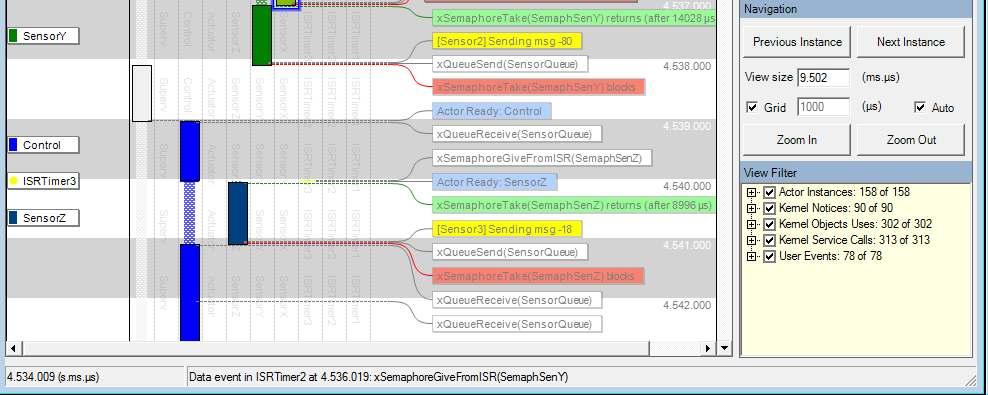Click the Navigation panel header
The image size is (988, 395).
856,9
